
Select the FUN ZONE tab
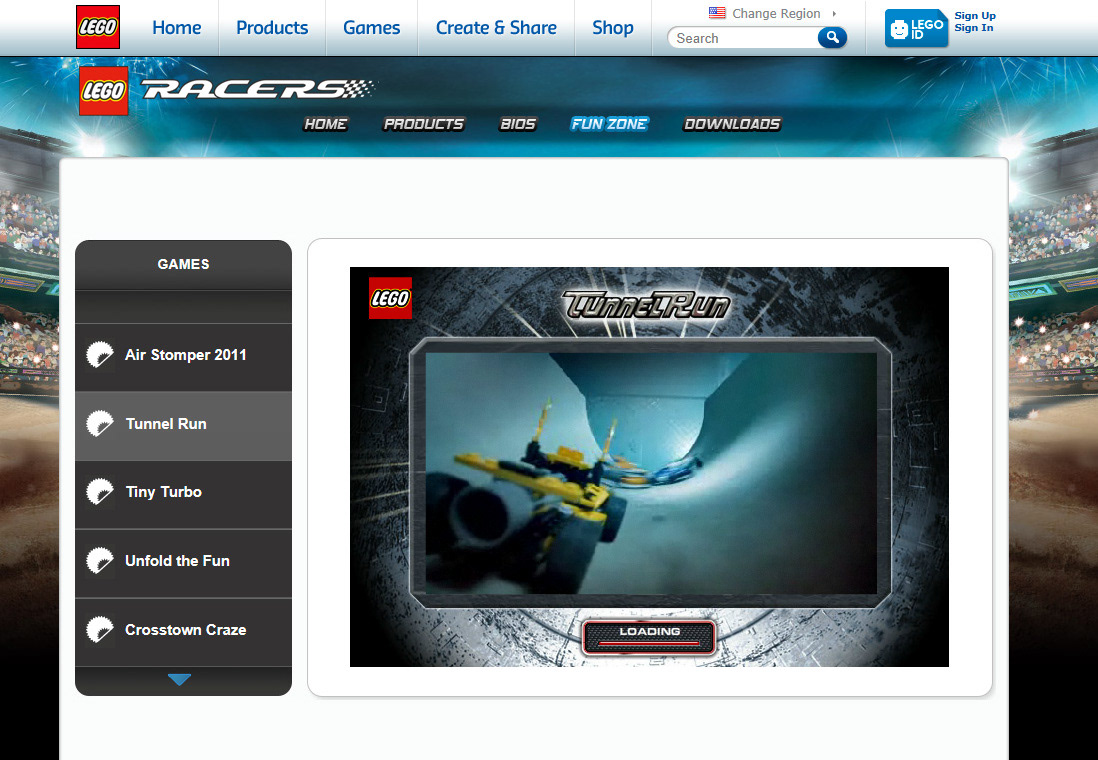pyautogui.click(x=609, y=124)
